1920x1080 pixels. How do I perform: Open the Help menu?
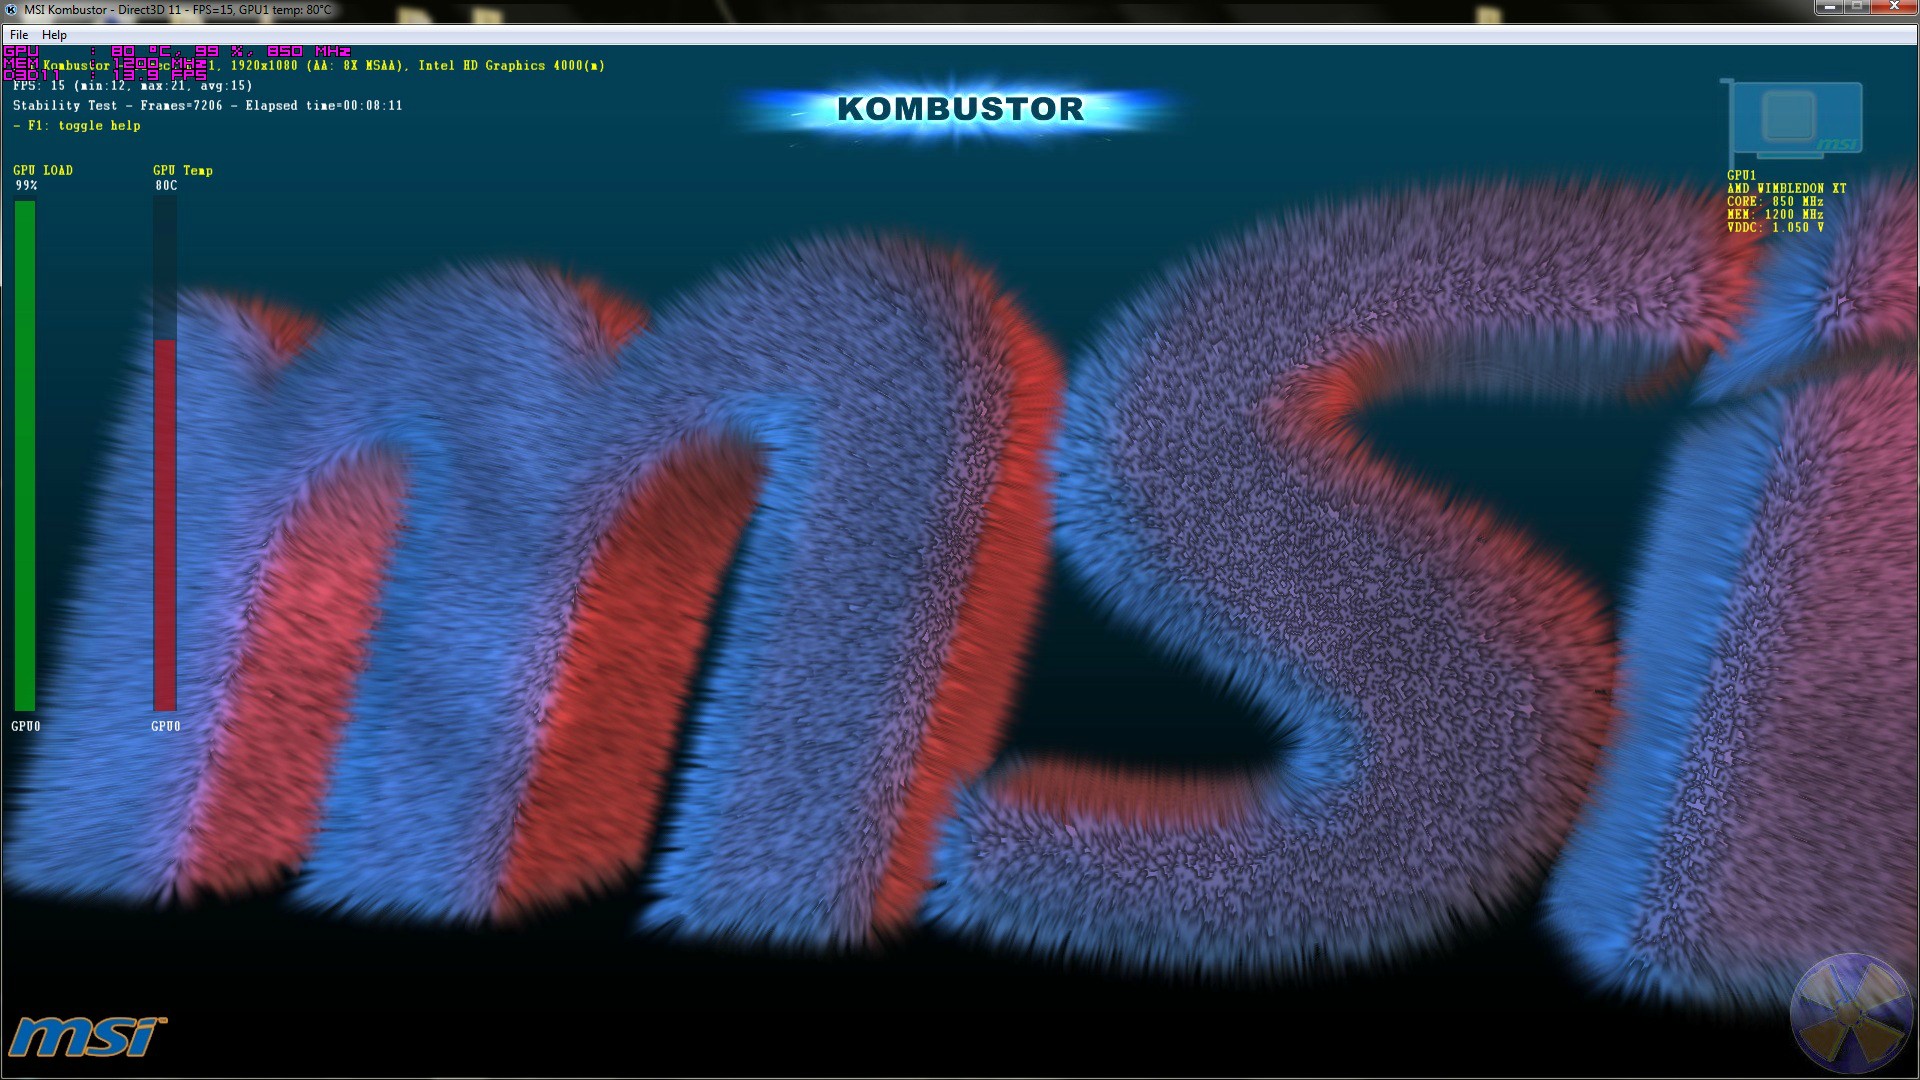coord(54,35)
